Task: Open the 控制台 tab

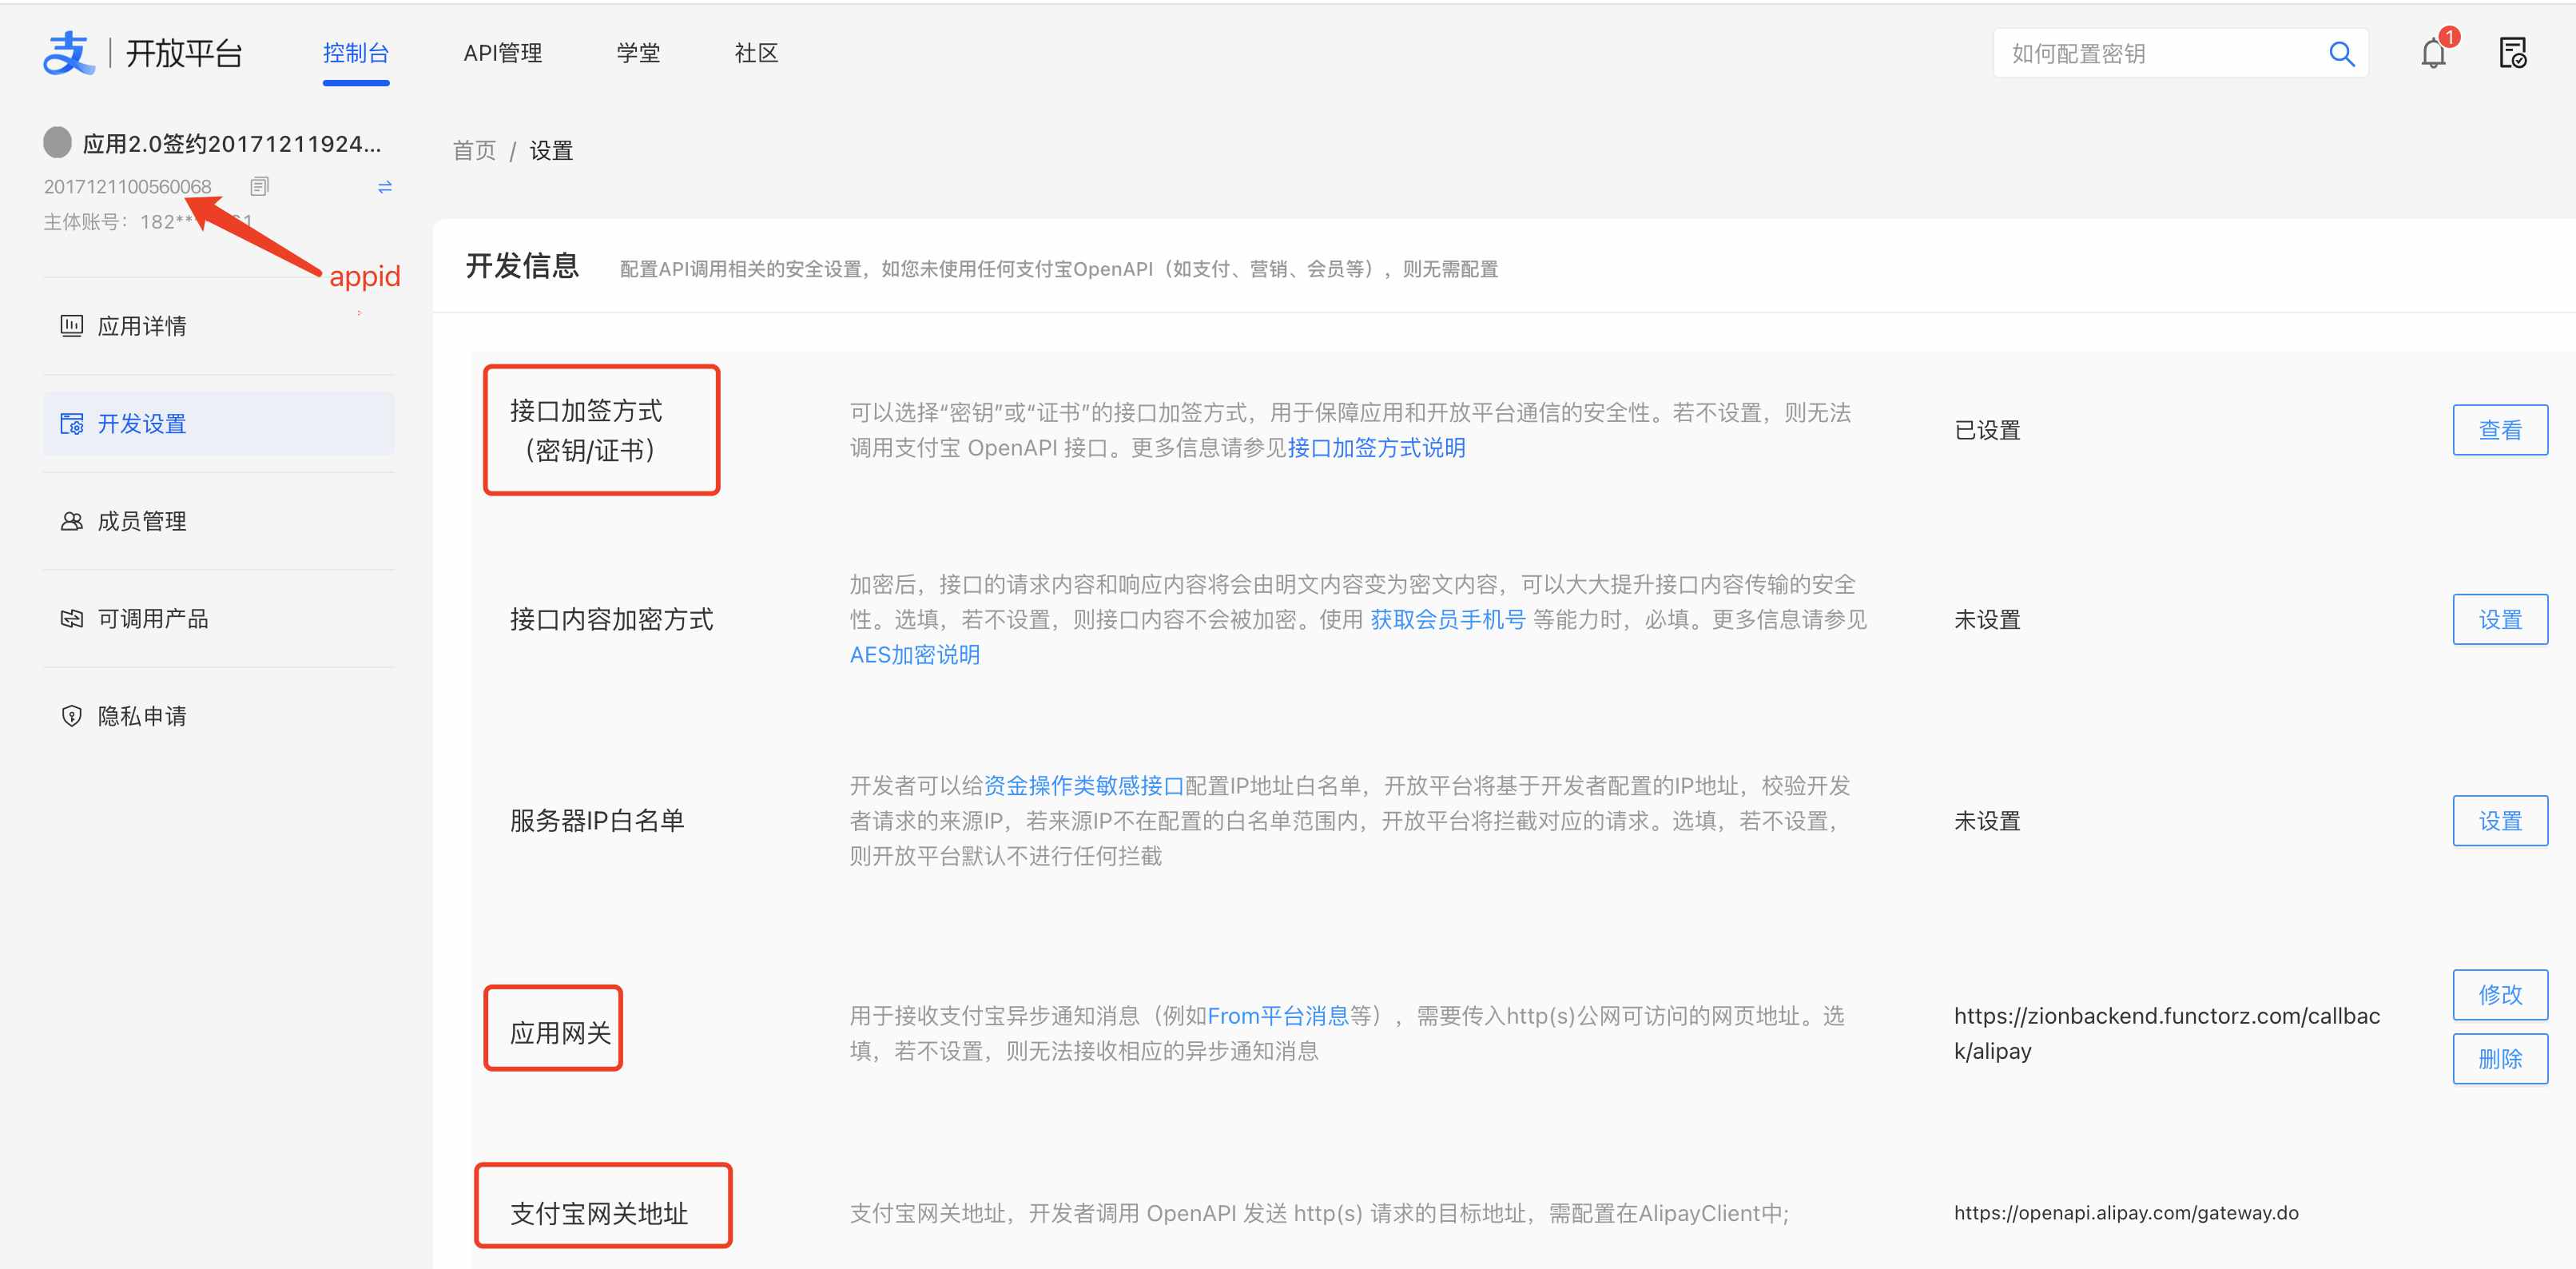Action: click(x=356, y=53)
